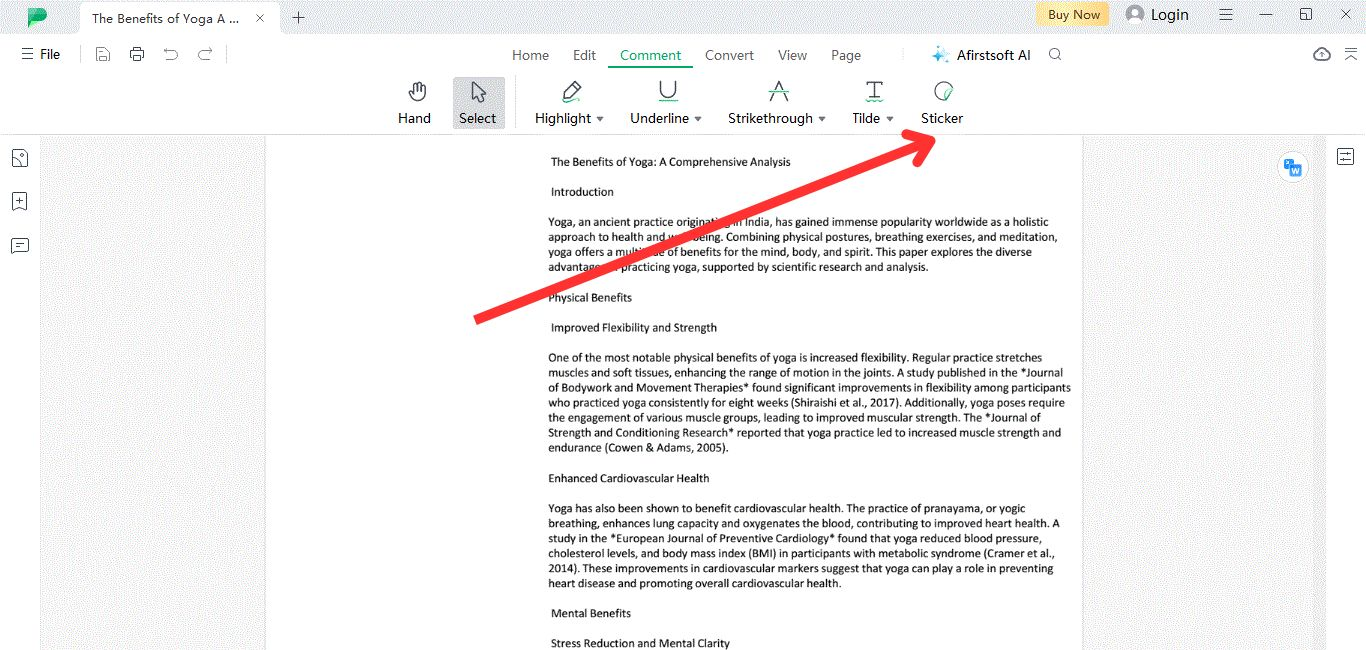Open the File menu
1366x650 pixels.
tap(41, 54)
